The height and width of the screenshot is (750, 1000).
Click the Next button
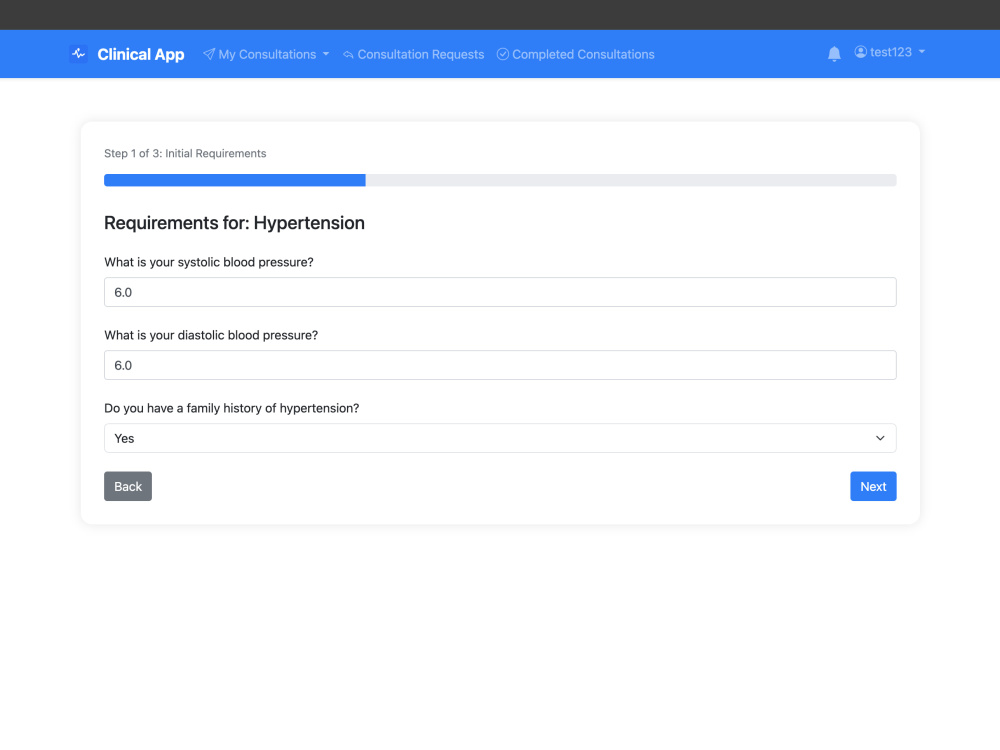(x=873, y=487)
